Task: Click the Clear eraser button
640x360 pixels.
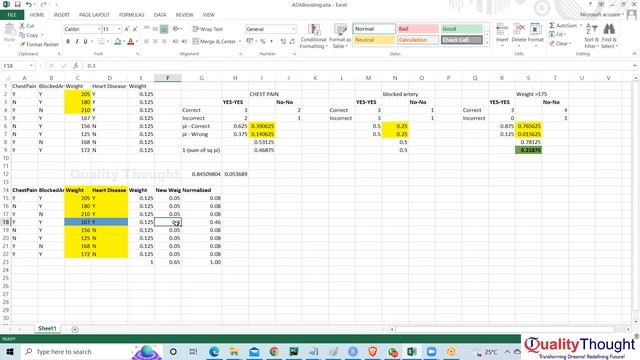Action: tap(560, 44)
